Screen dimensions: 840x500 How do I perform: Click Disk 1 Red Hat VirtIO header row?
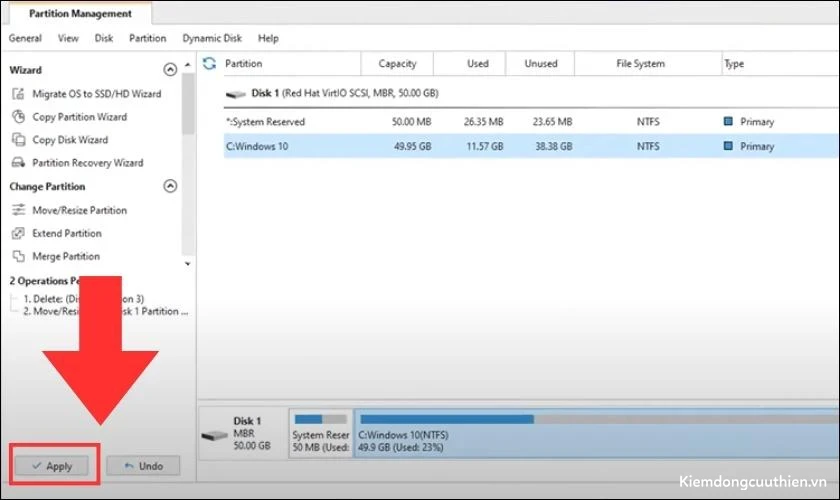[x=531, y=93]
